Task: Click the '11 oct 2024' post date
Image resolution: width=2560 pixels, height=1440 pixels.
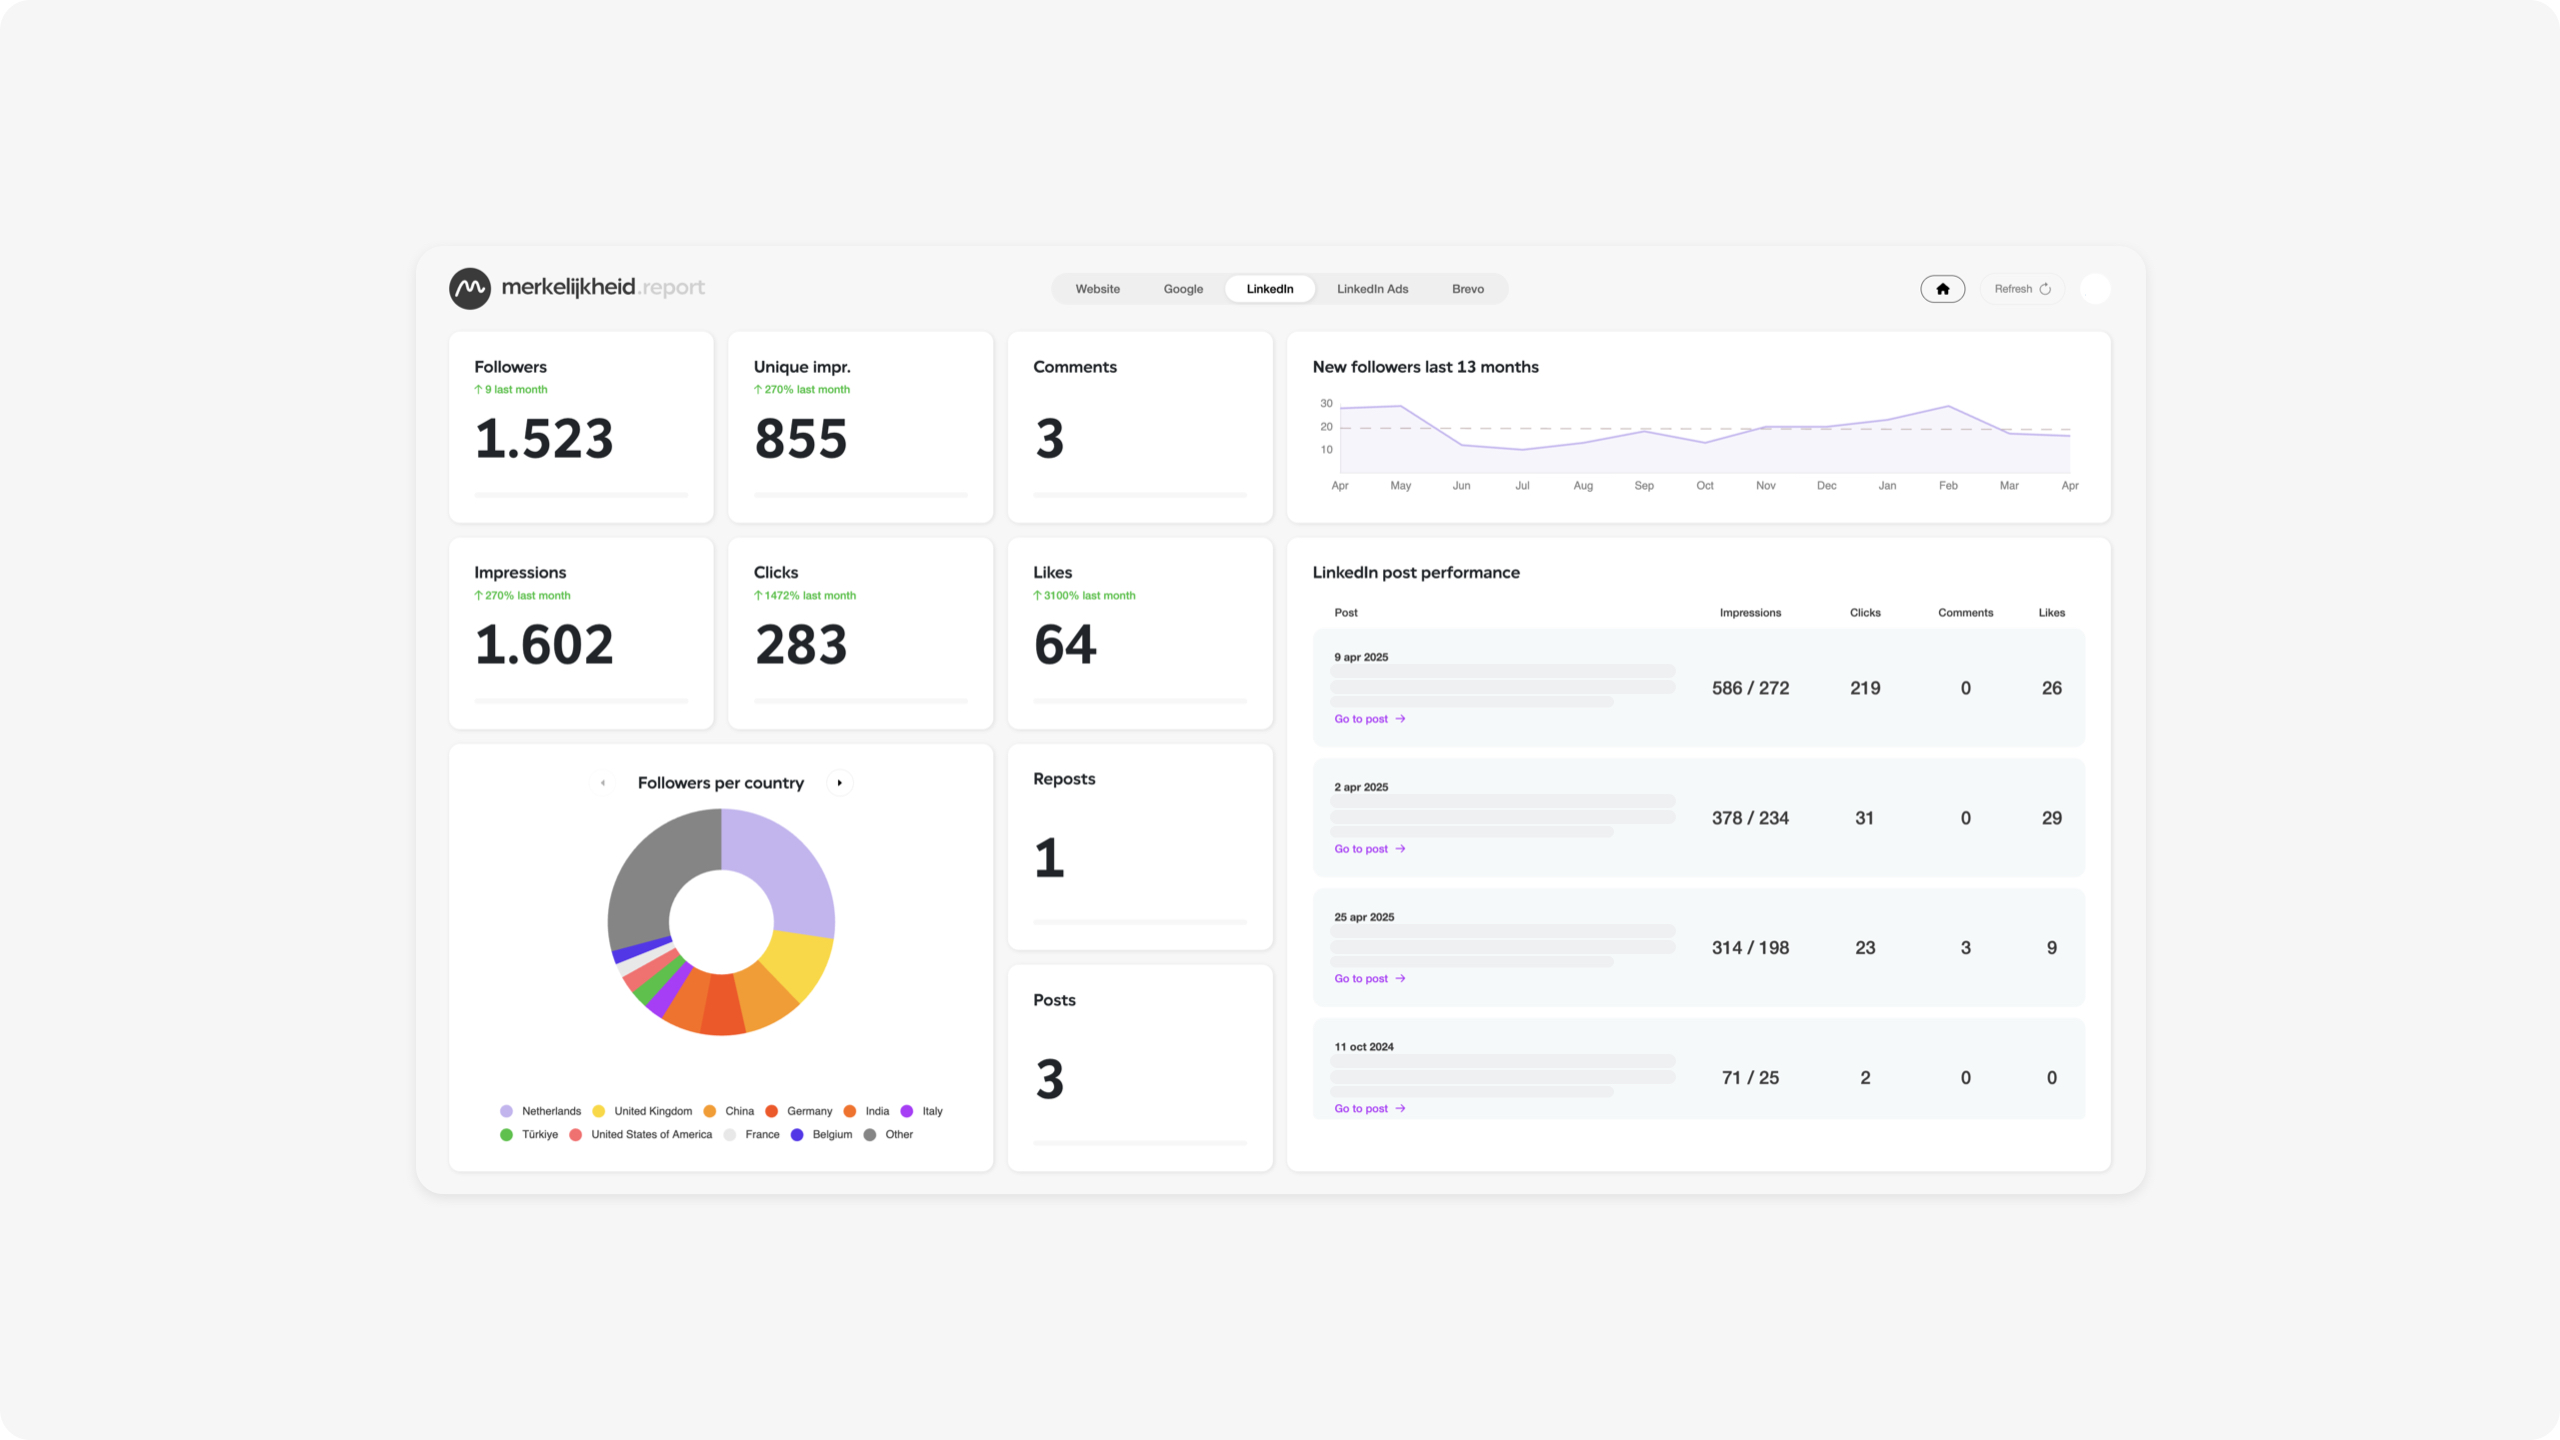Action: coord(1364,1047)
